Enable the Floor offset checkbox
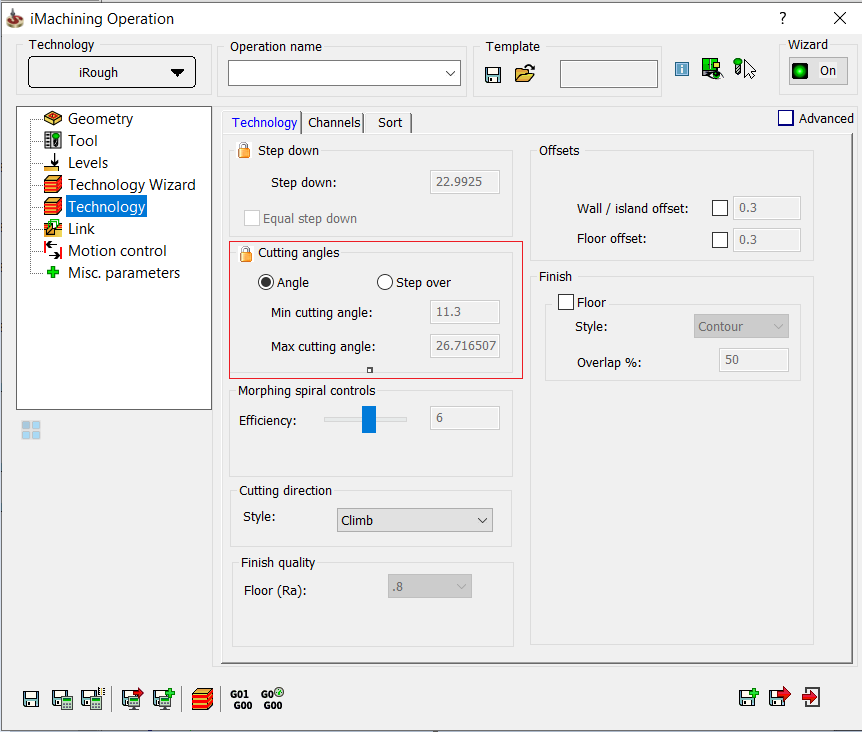This screenshot has width=862, height=732. (720, 240)
